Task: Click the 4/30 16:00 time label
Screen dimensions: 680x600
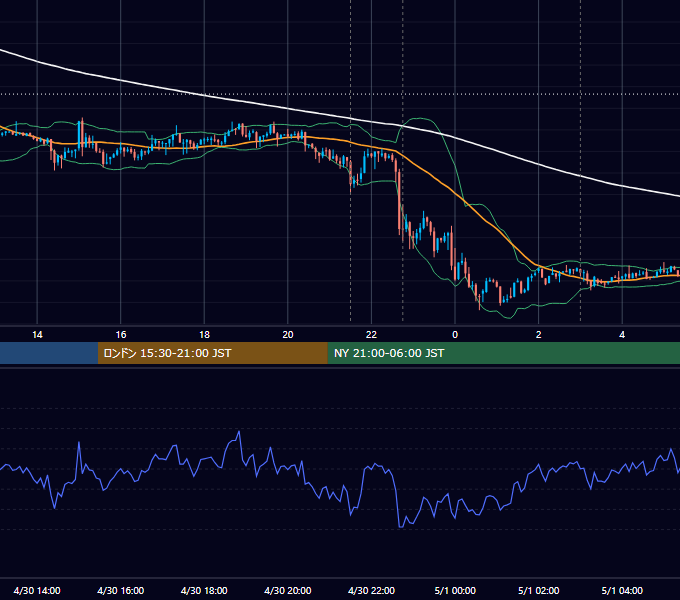Action: coord(121,590)
